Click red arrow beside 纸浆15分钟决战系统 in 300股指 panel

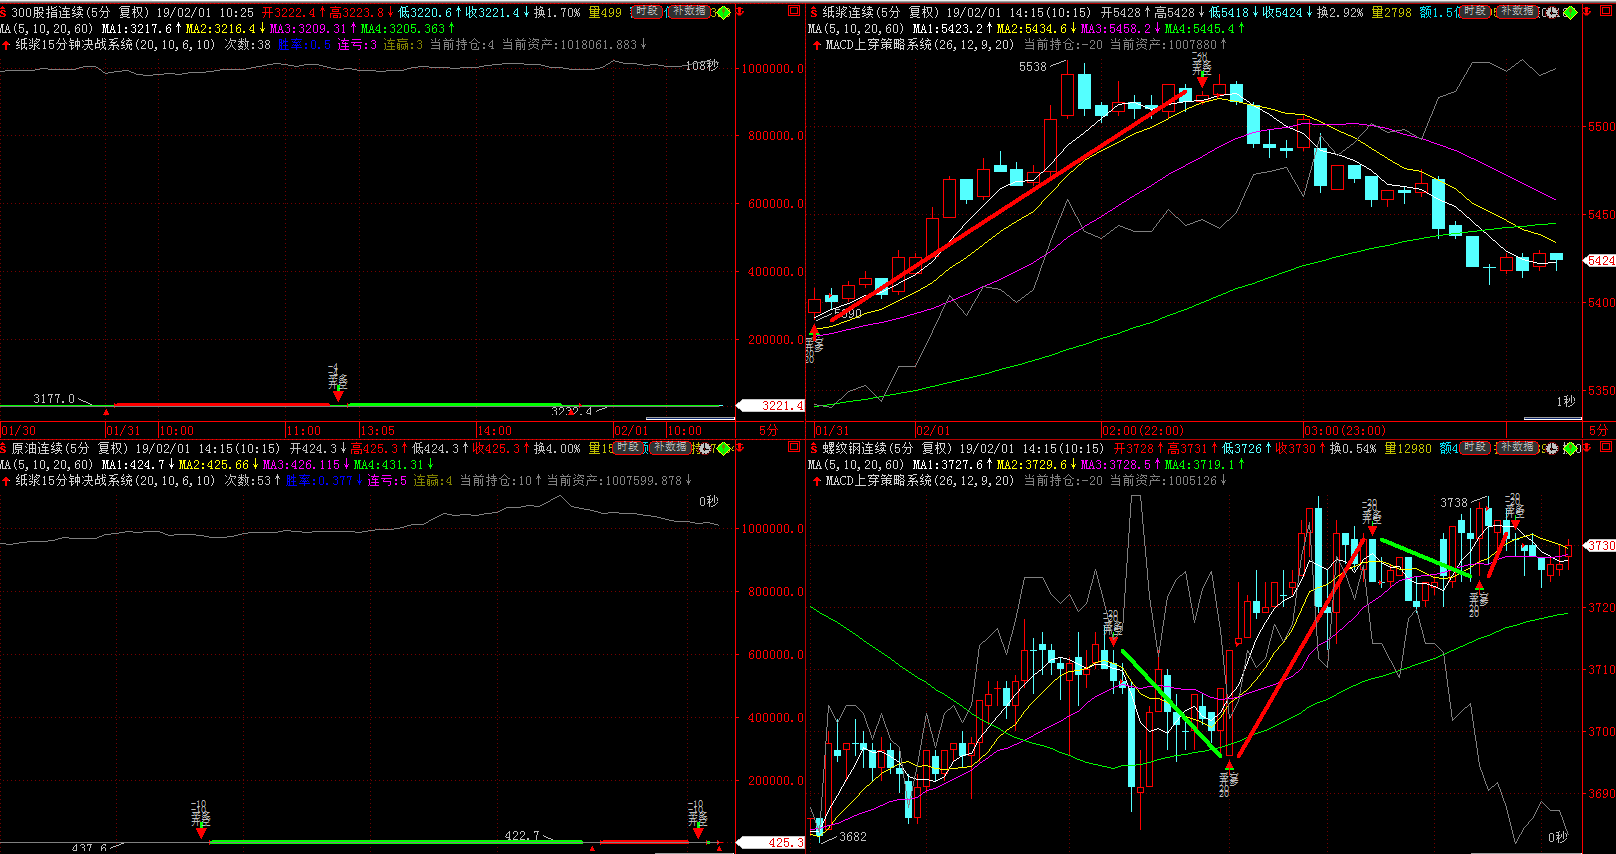[x=6, y=45]
